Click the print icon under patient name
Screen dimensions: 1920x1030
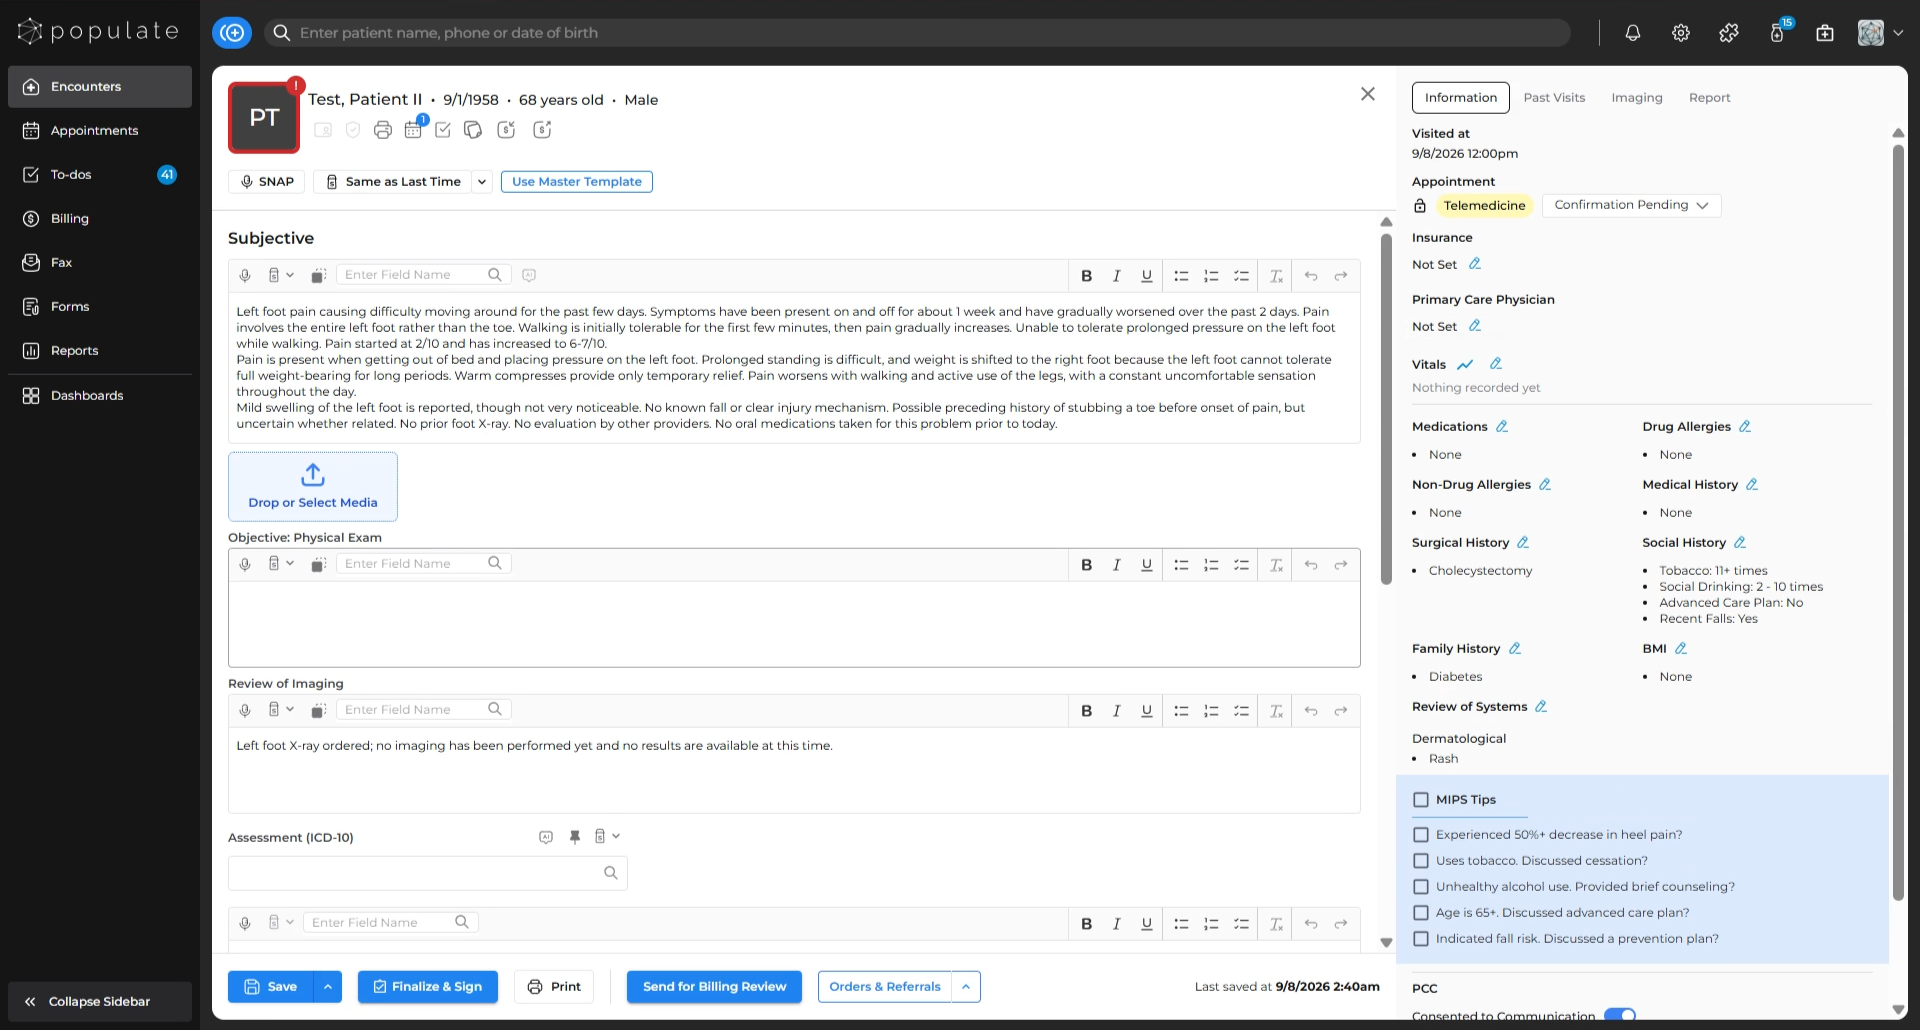(x=383, y=130)
